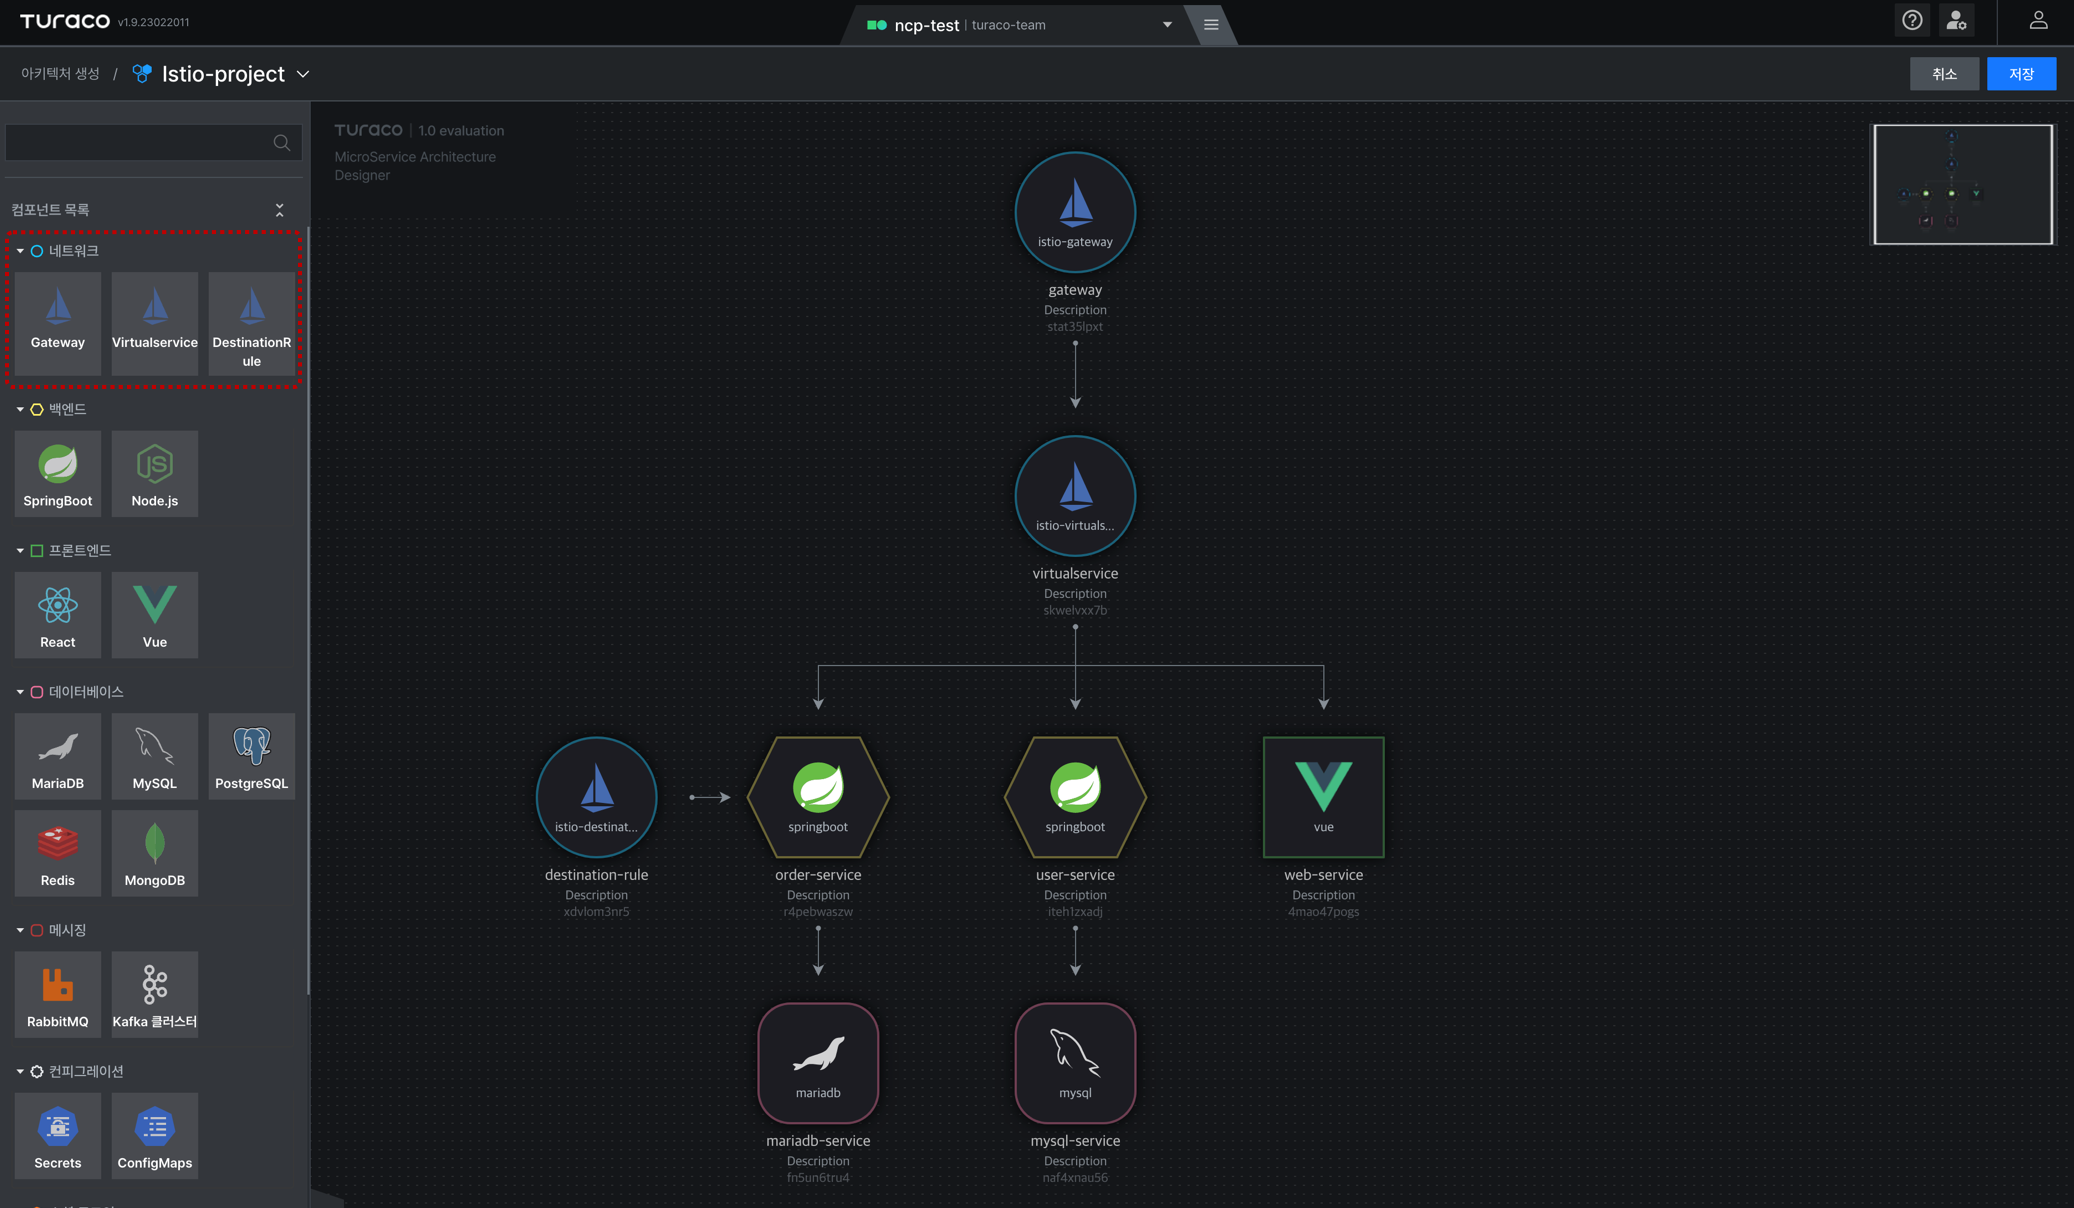Screen dimensions: 2074x1208
Task: Select the PostgreSQL database component
Action: [252, 756]
